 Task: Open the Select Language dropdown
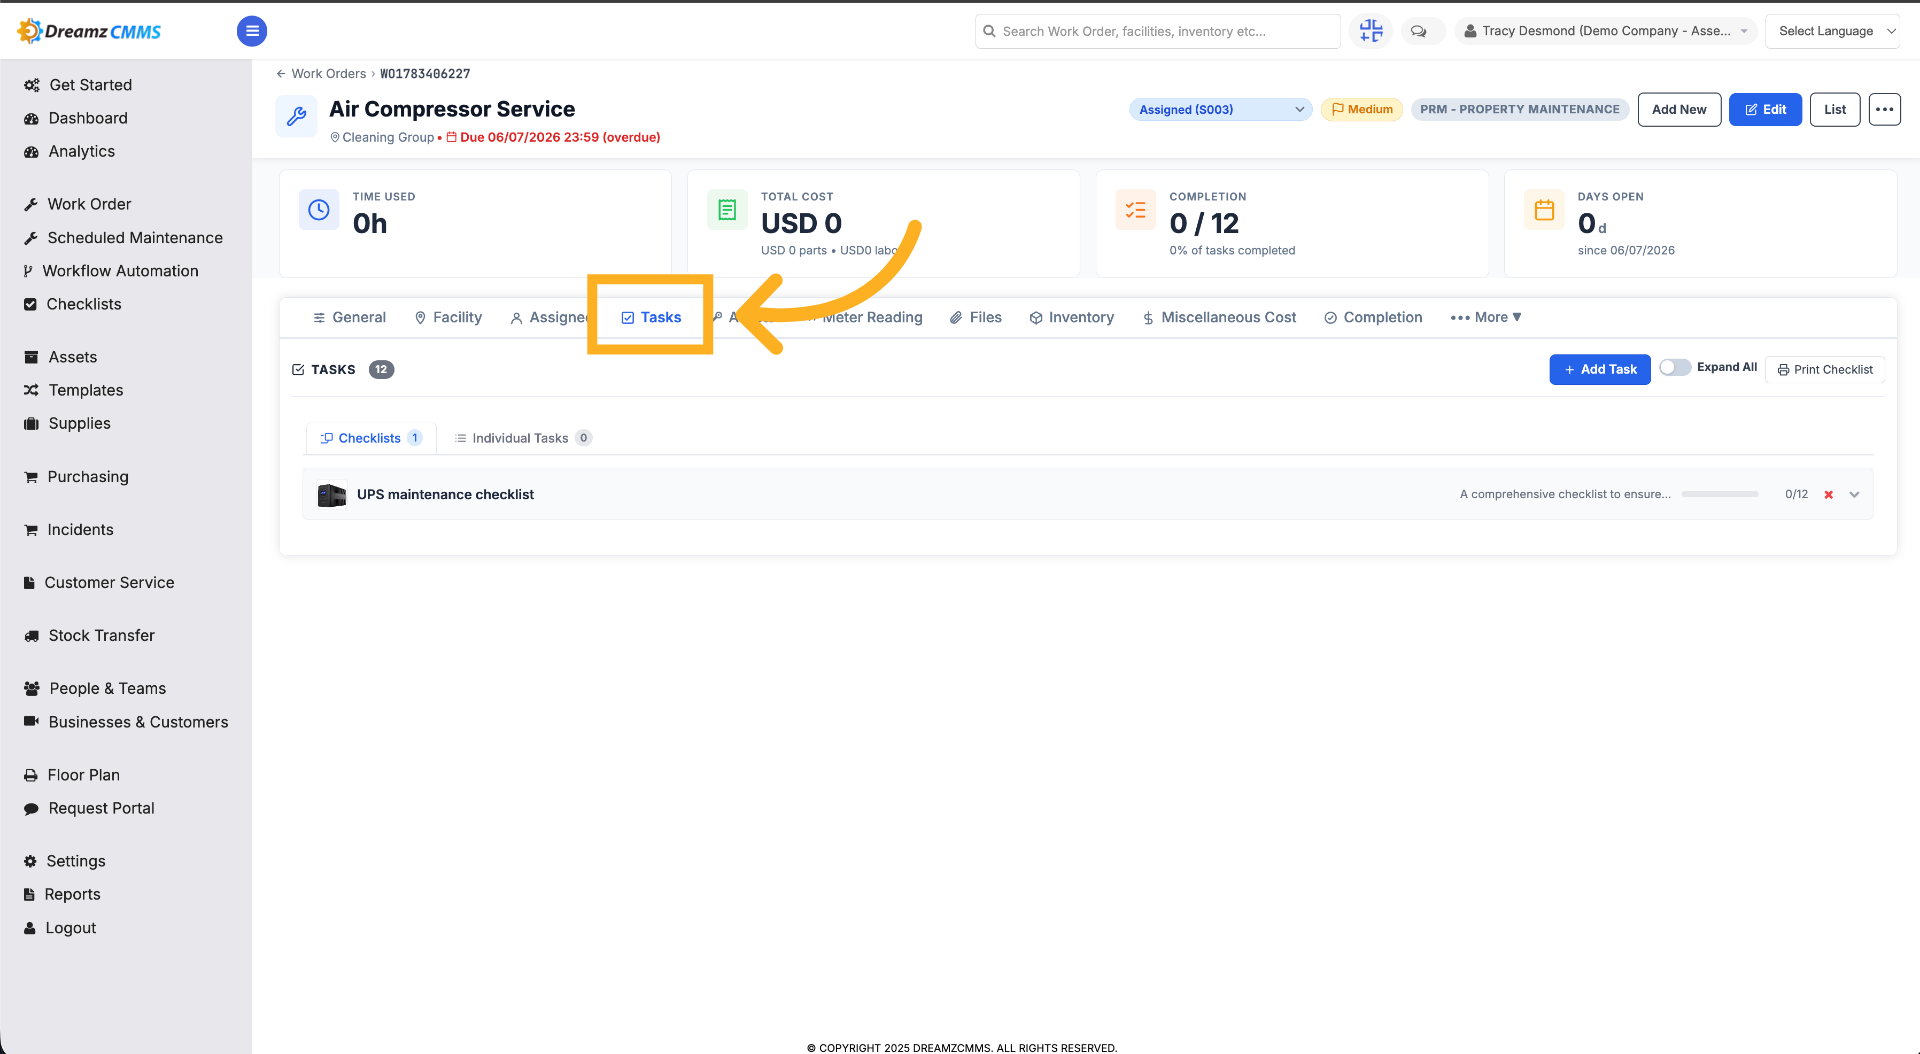[1833, 31]
